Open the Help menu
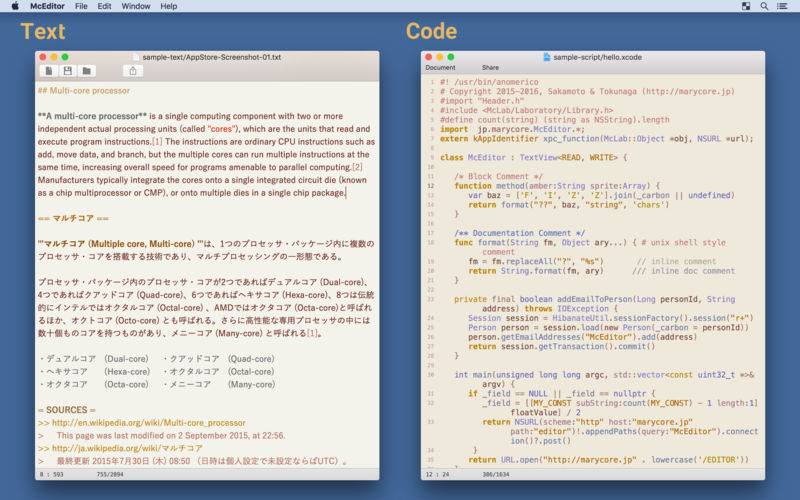The width and height of the screenshot is (800, 500). click(168, 6)
